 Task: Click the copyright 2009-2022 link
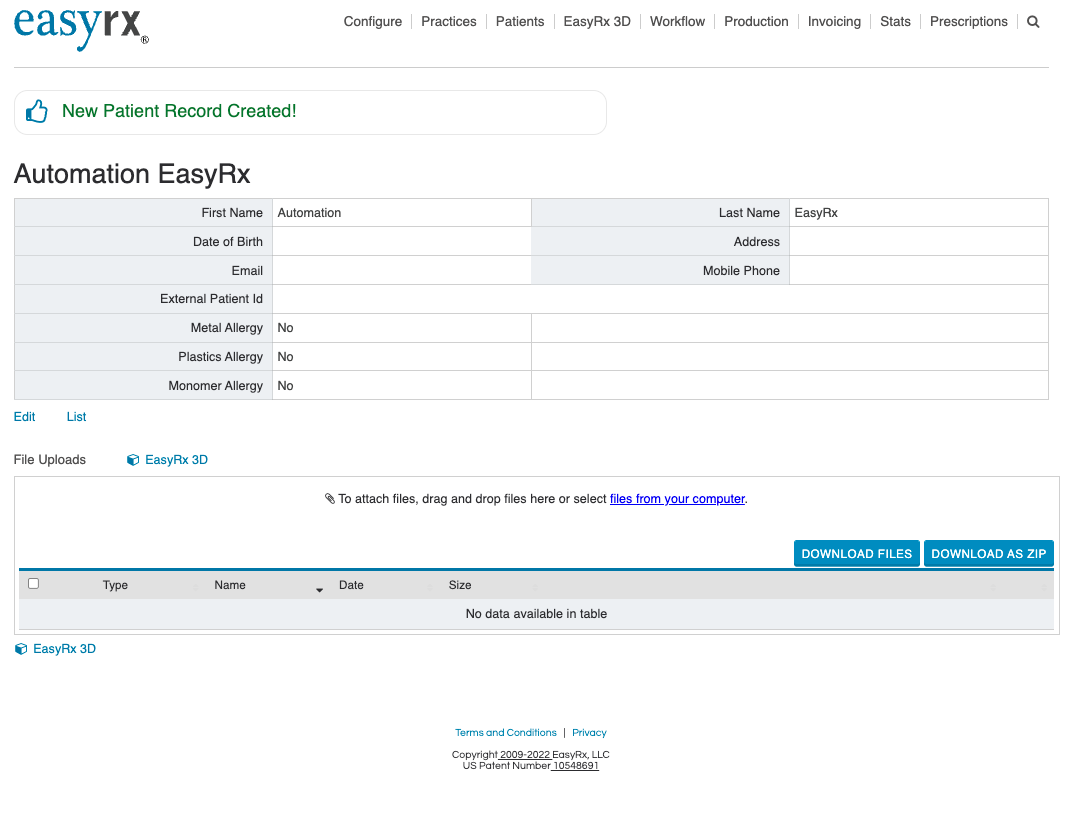pos(524,755)
